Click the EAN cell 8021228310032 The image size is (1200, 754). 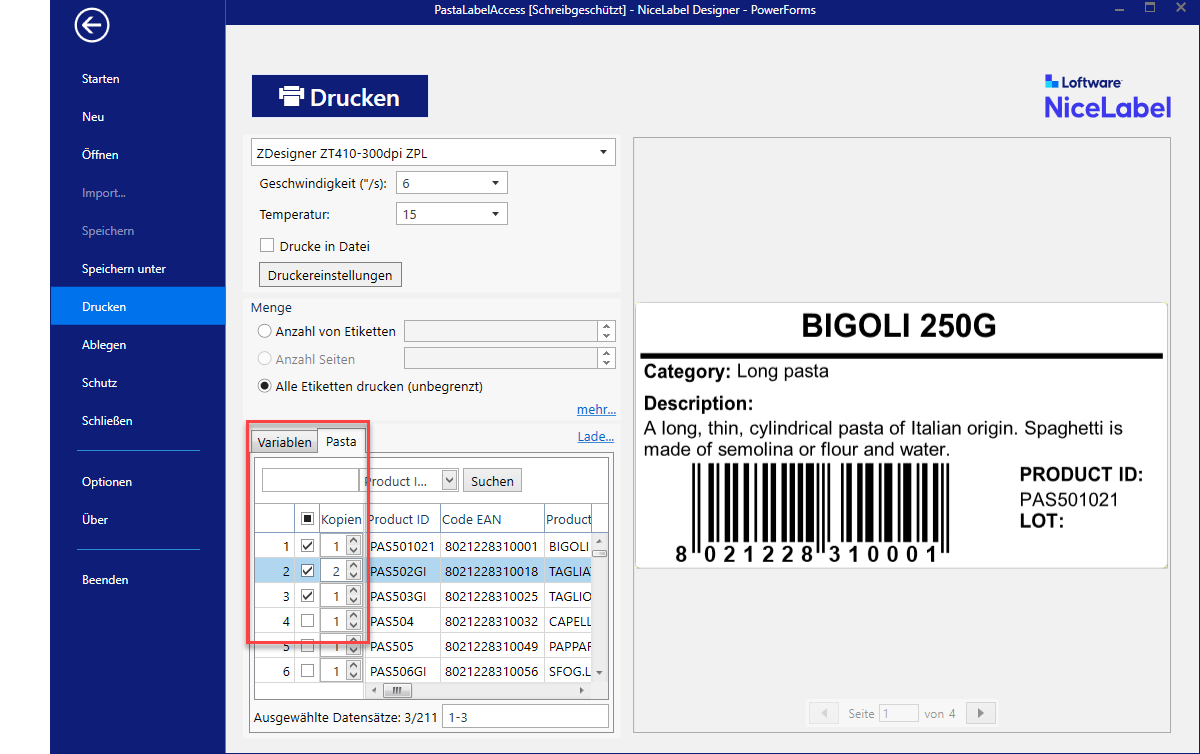[492, 621]
